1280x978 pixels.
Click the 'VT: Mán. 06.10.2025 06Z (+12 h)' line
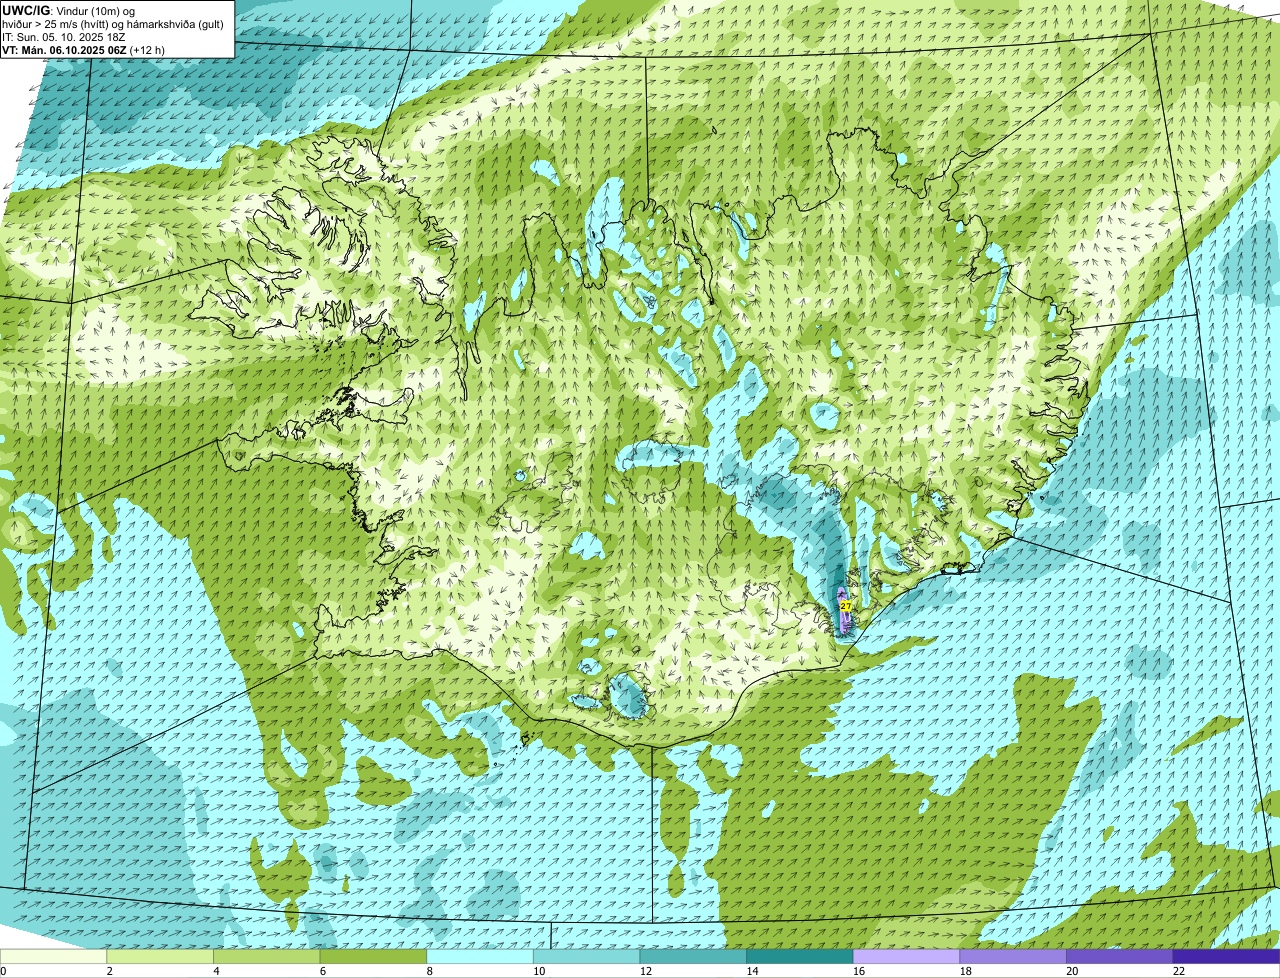83,50
